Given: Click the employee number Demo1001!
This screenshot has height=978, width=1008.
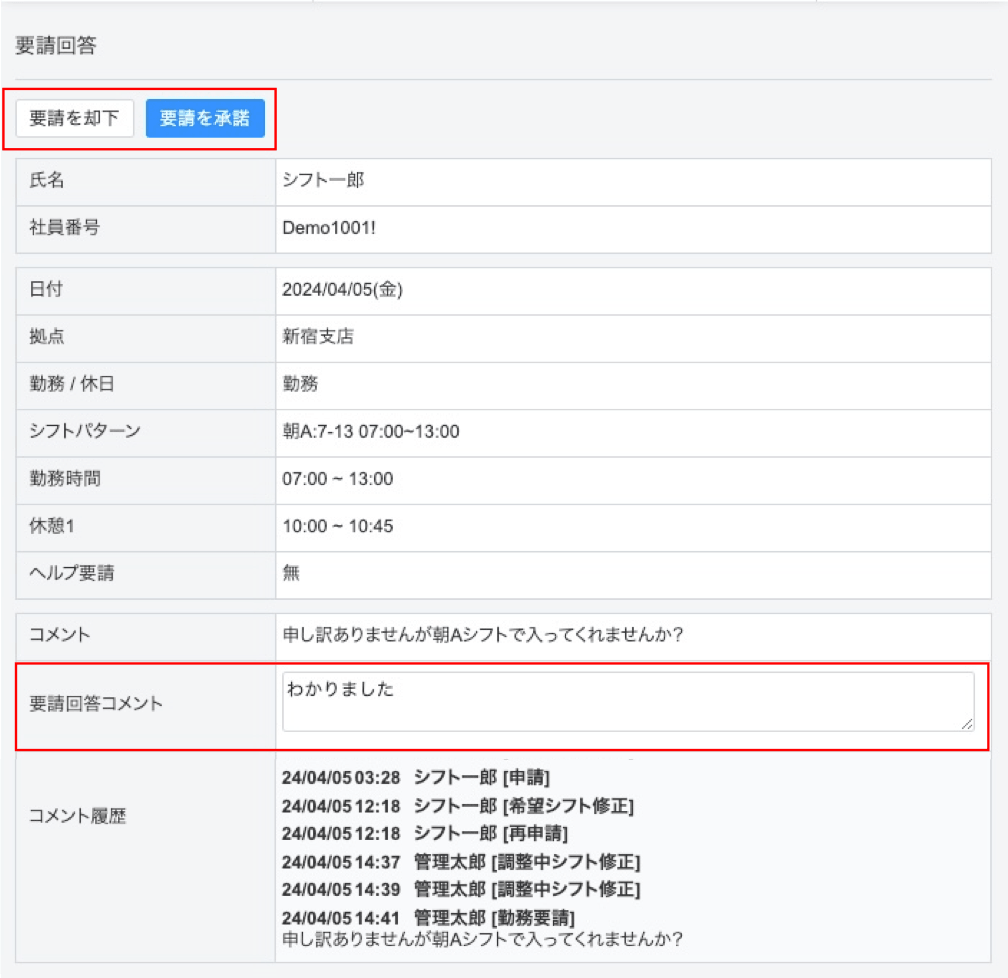Looking at the screenshot, I should coord(329,227).
